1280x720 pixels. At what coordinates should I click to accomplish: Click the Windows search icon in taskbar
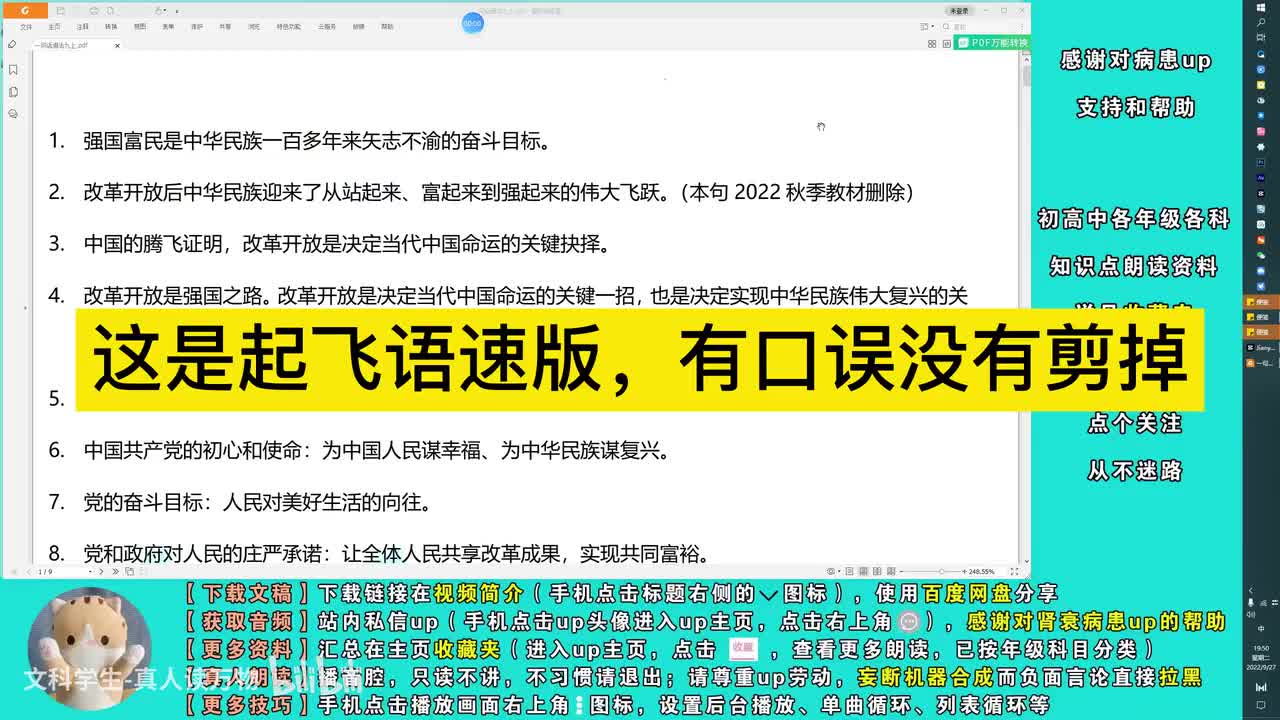[1260, 22]
